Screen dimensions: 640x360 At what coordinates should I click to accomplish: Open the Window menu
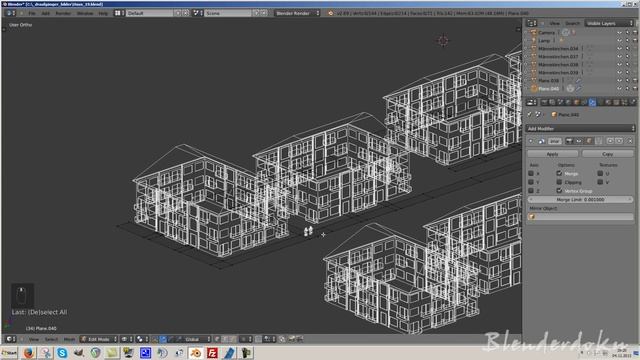click(x=85, y=13)
